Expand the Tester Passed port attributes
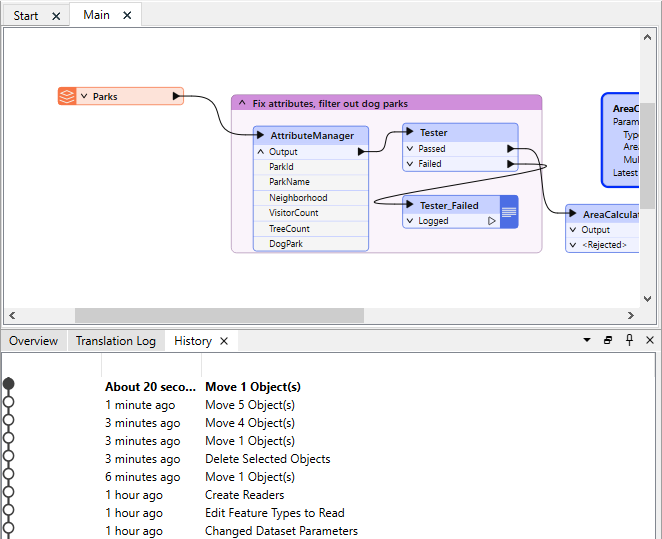Screen dimensions: 662x539 coord(410,149)
